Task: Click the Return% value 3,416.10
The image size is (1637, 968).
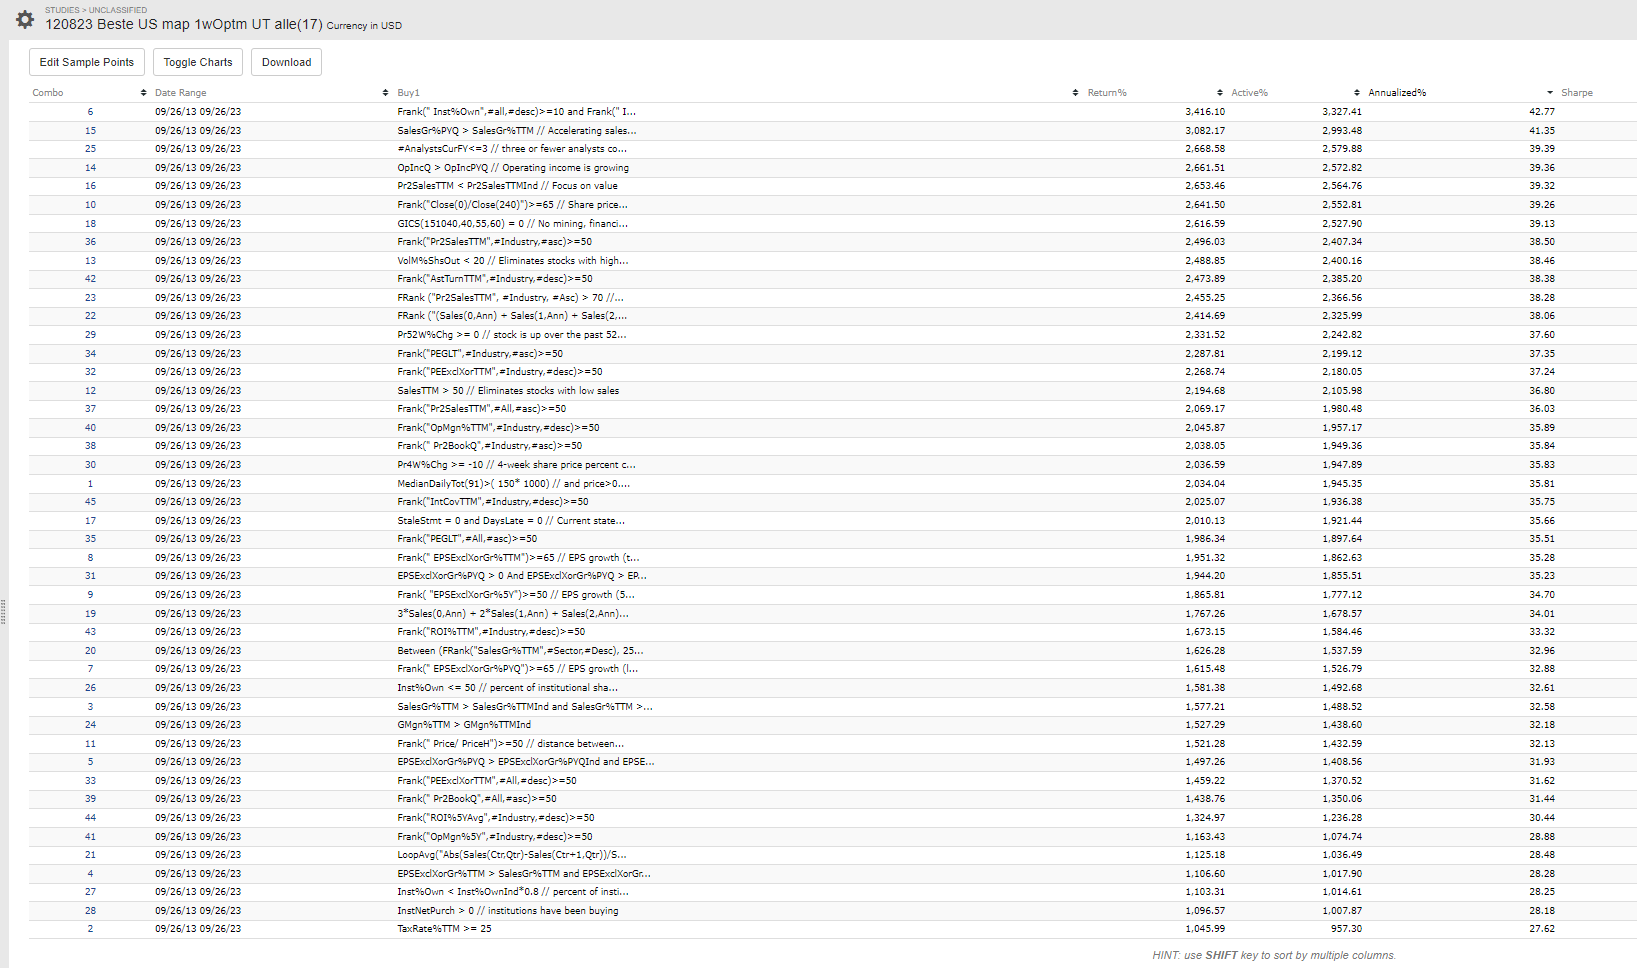Action: [1205, 112]
